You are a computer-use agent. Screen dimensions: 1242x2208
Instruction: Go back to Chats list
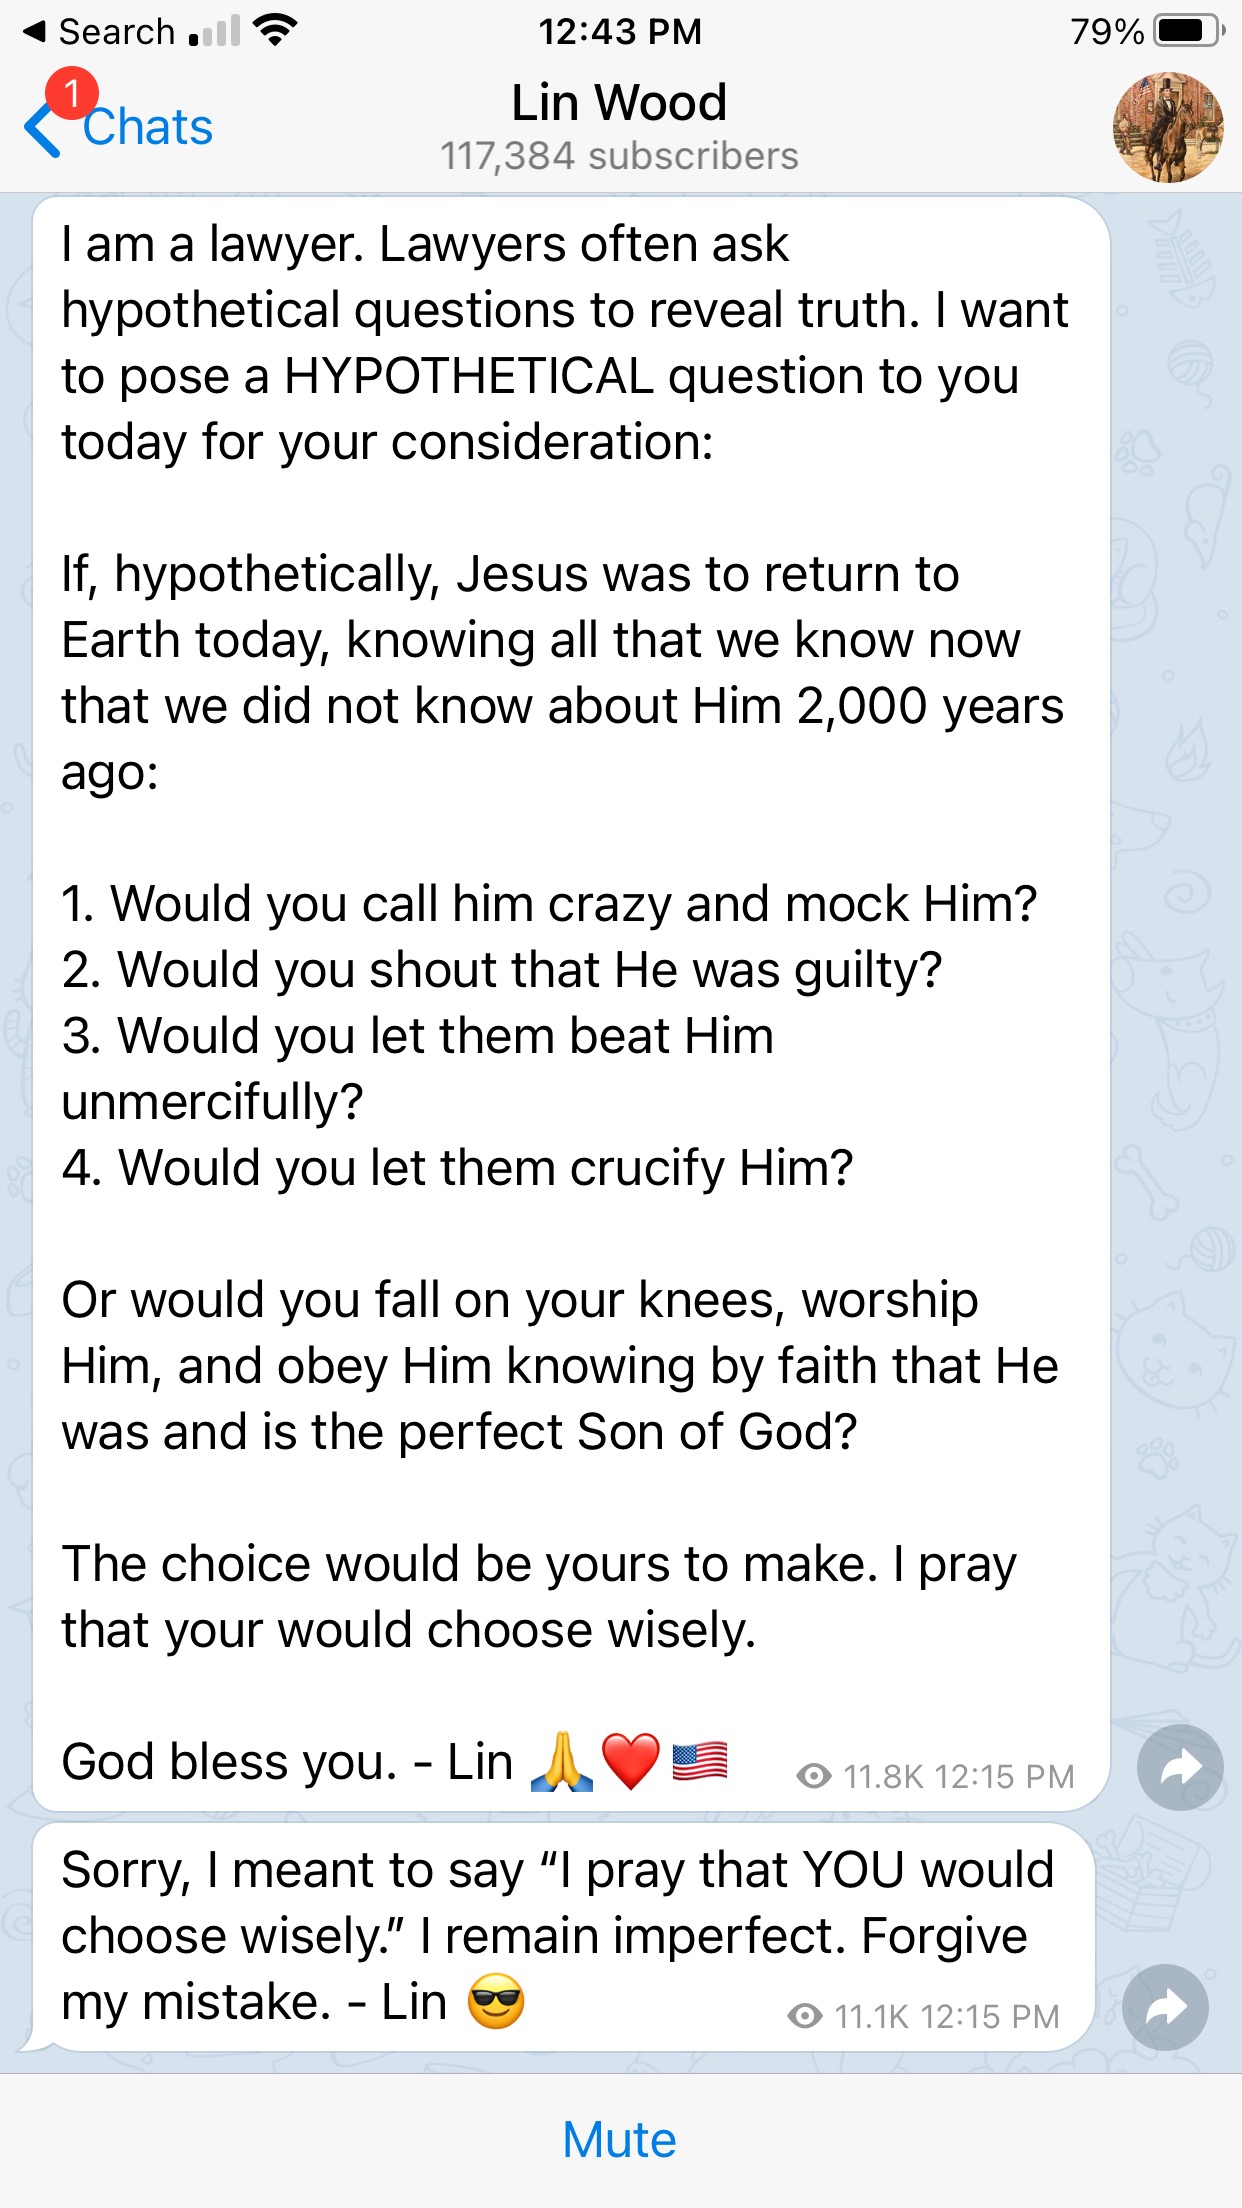[148, 128]
